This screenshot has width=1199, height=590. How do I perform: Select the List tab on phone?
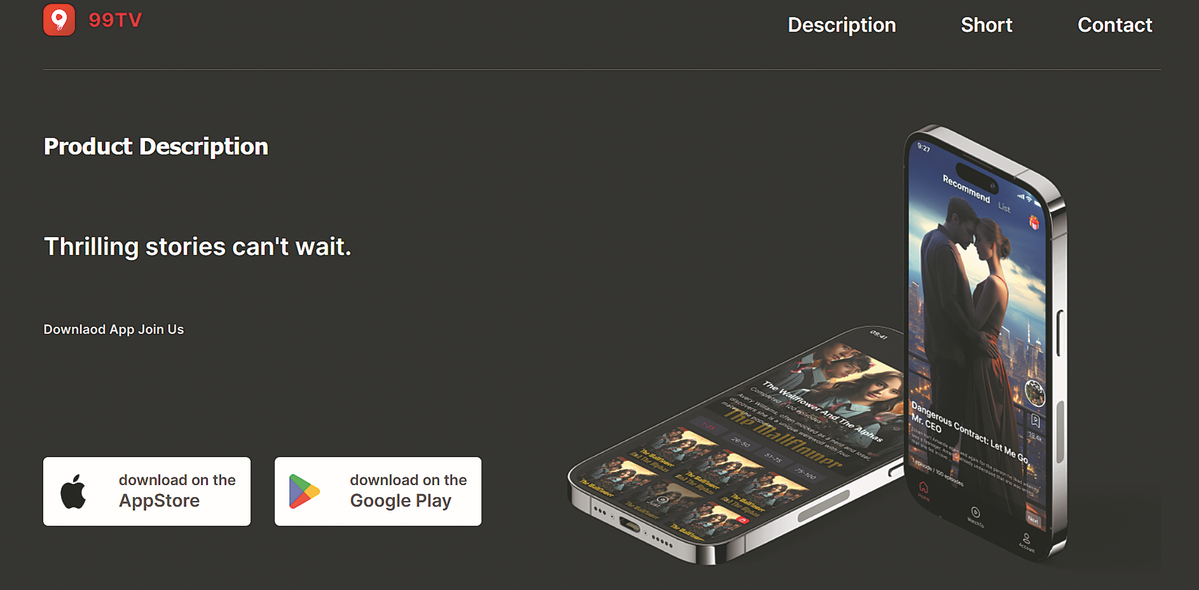tap(1004, 207)
